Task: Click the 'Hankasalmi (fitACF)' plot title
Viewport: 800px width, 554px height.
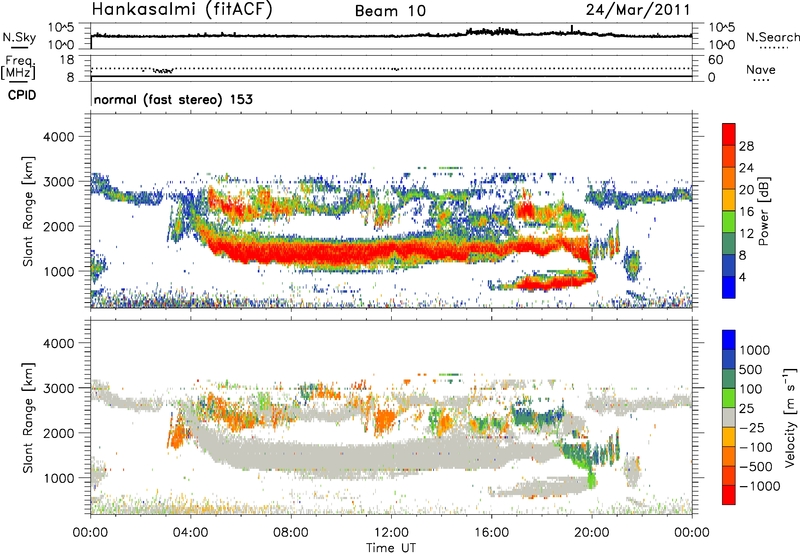Action: point(182,10)
